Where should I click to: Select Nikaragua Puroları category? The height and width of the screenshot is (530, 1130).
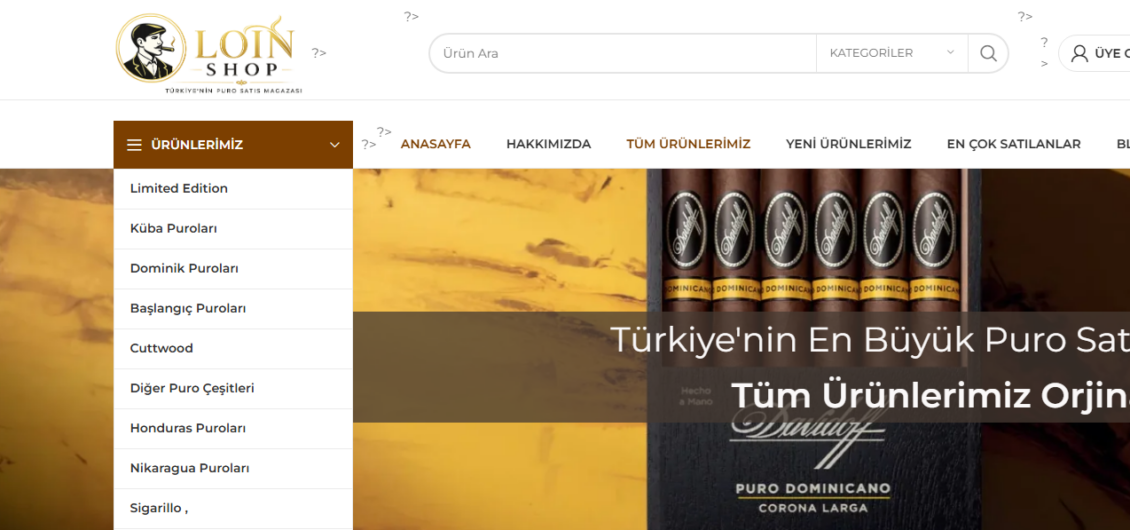click(x=233, y=469)
